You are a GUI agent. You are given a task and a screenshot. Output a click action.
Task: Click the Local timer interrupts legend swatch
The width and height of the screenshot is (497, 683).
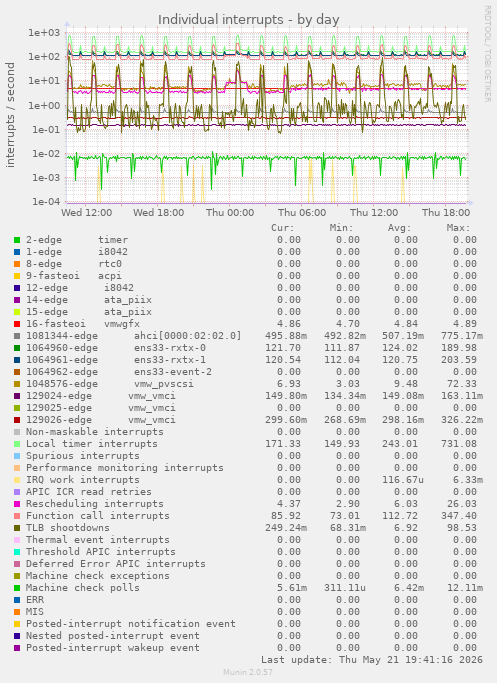17,444
